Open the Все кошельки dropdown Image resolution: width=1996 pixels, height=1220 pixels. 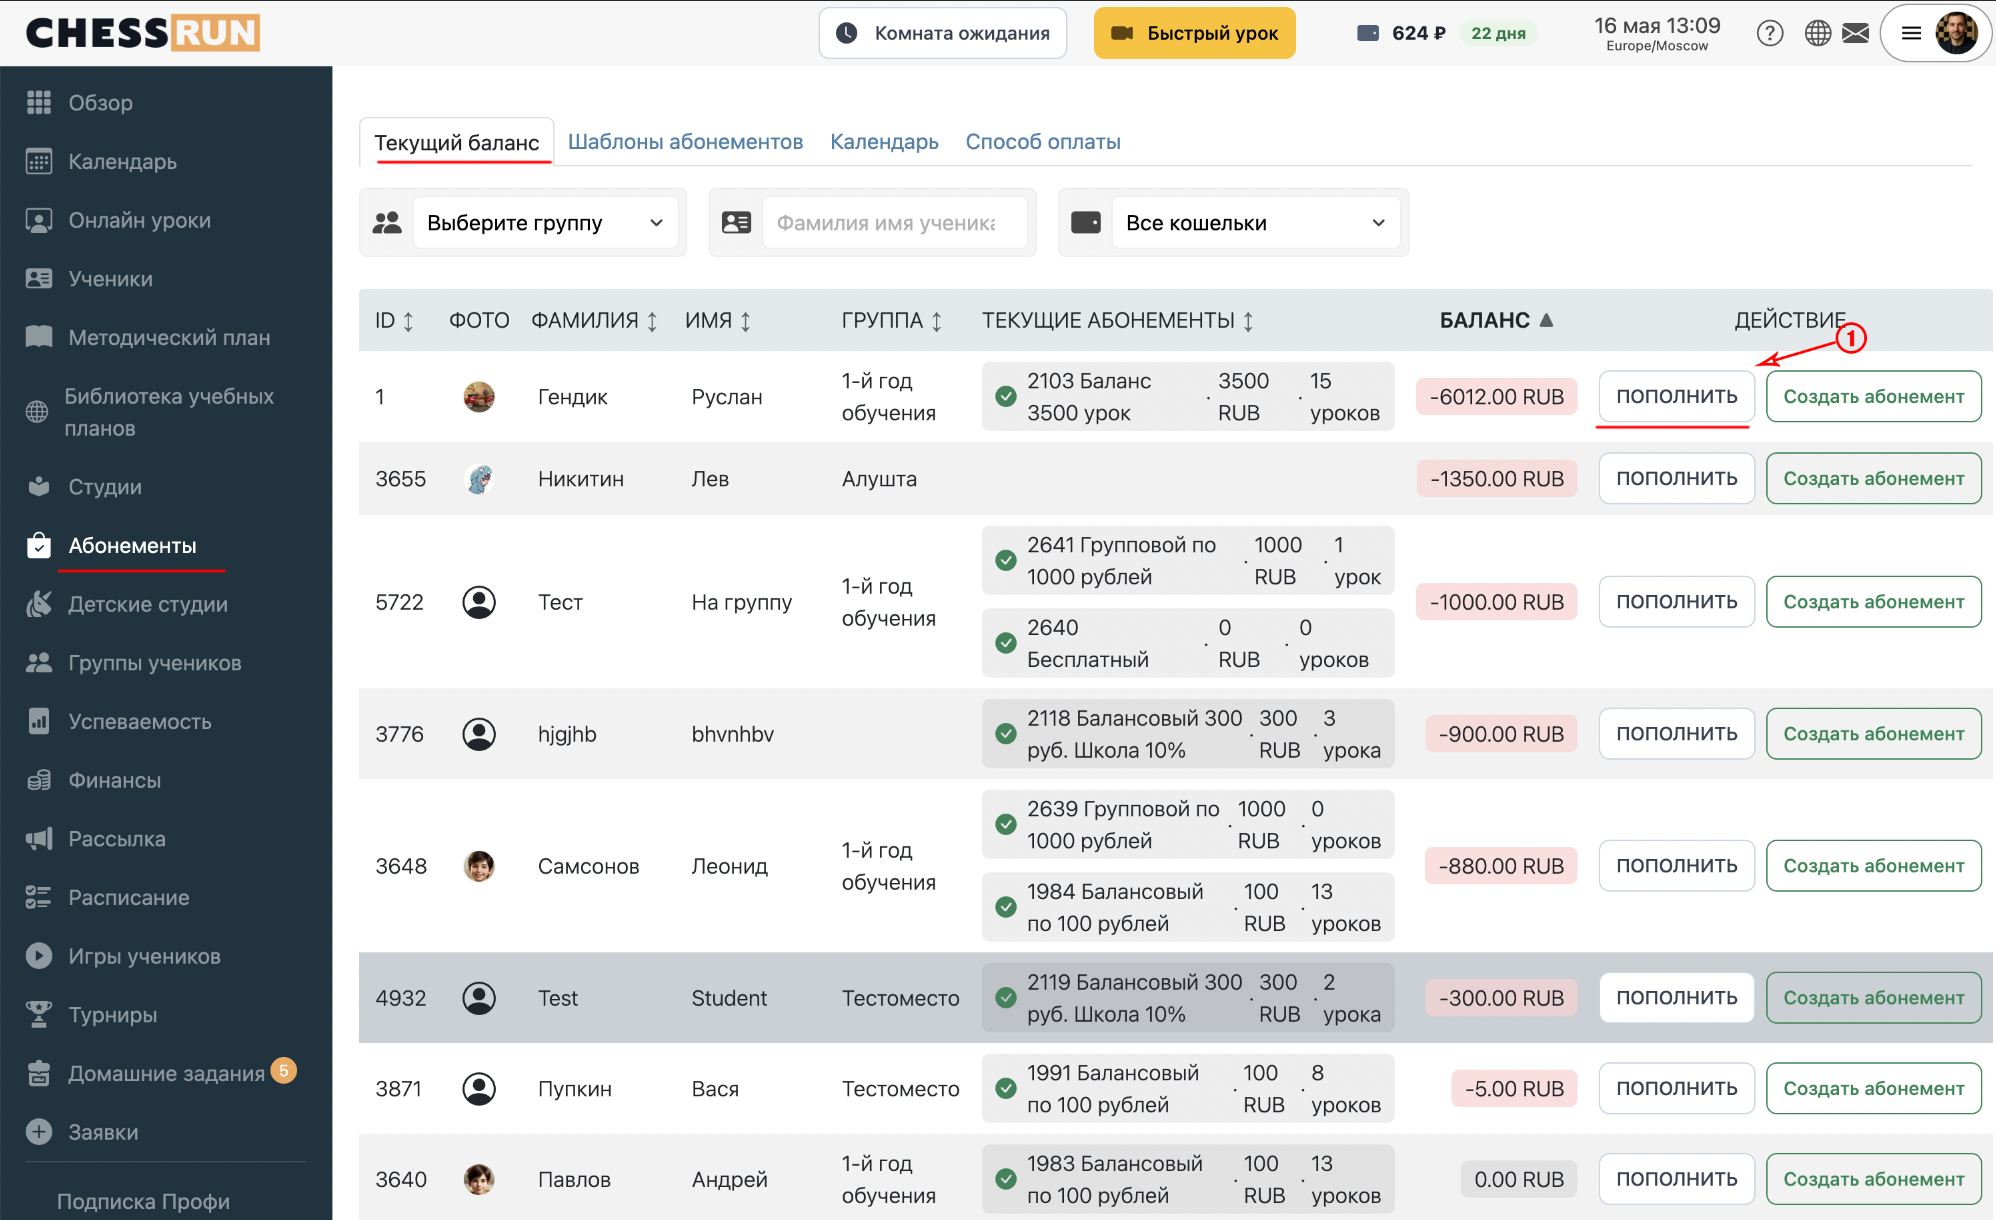pyautogui.click(x=1256, y=223)
